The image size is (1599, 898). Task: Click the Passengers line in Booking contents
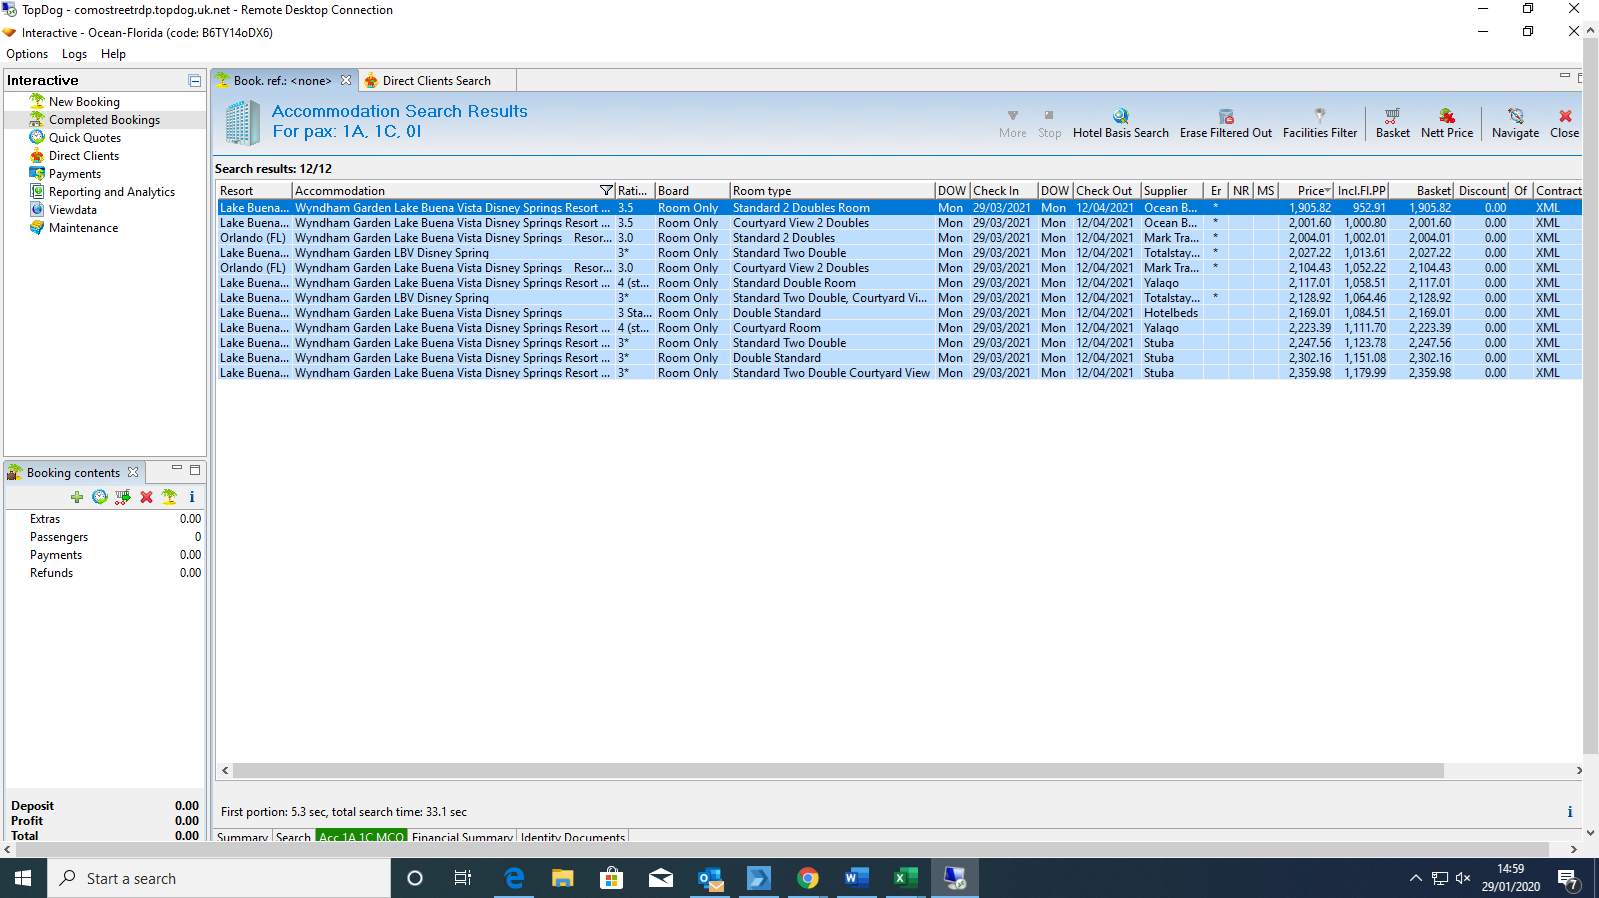(105, 537)
